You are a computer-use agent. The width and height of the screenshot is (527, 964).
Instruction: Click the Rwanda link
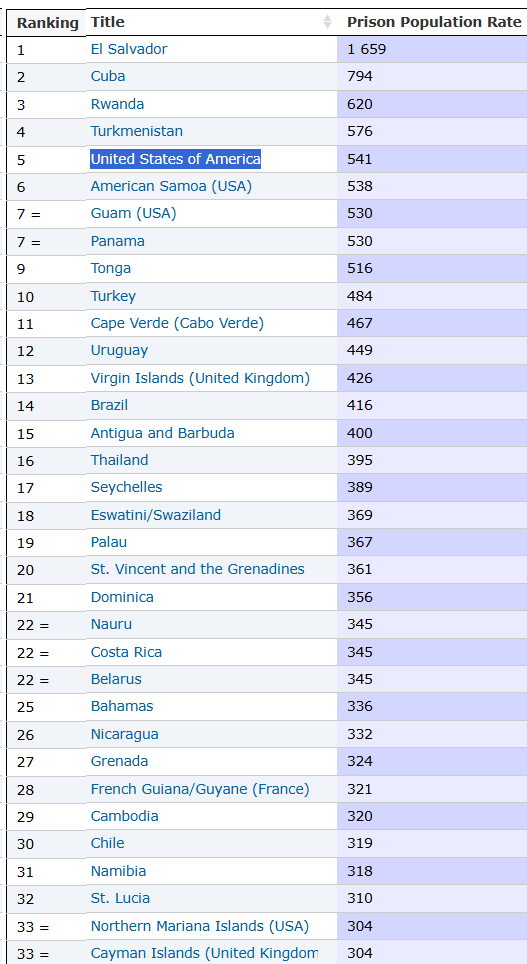coord(117,104)
